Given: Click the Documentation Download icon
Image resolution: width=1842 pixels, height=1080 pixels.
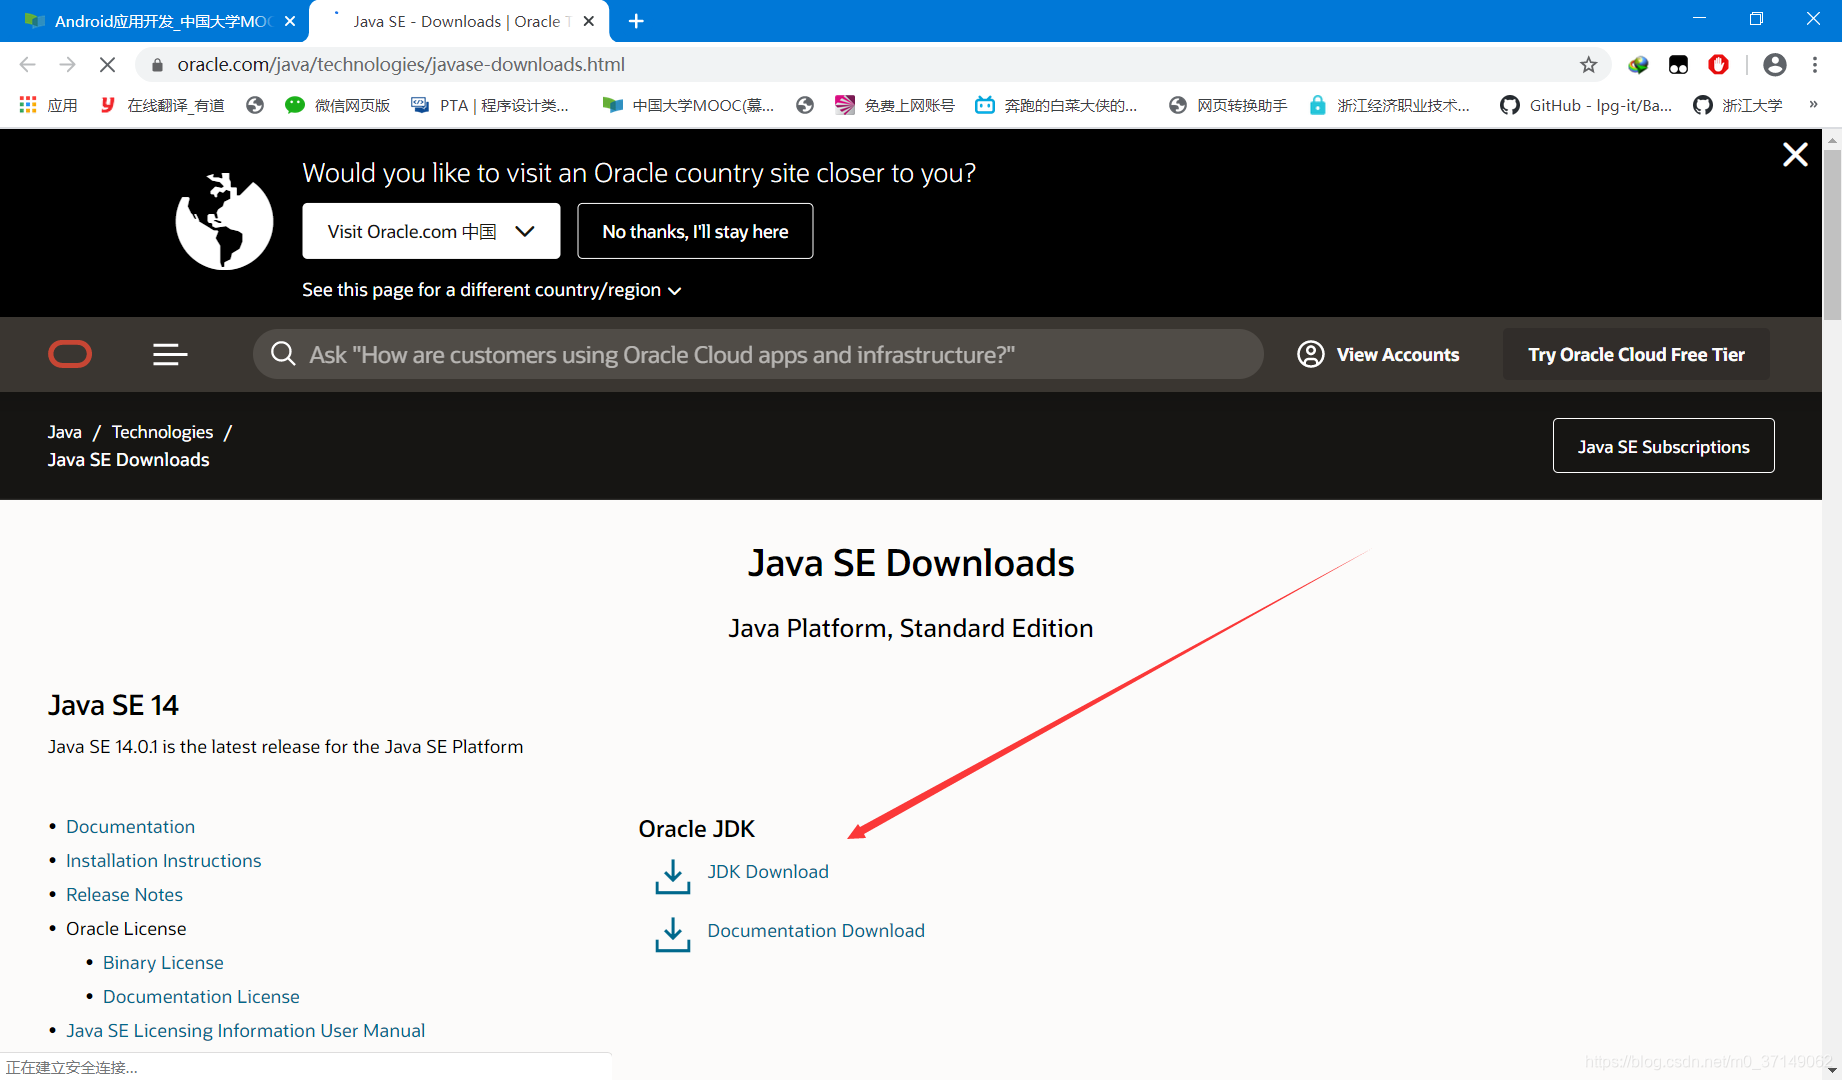Looking at the screenshot, I should coord(671,935).
